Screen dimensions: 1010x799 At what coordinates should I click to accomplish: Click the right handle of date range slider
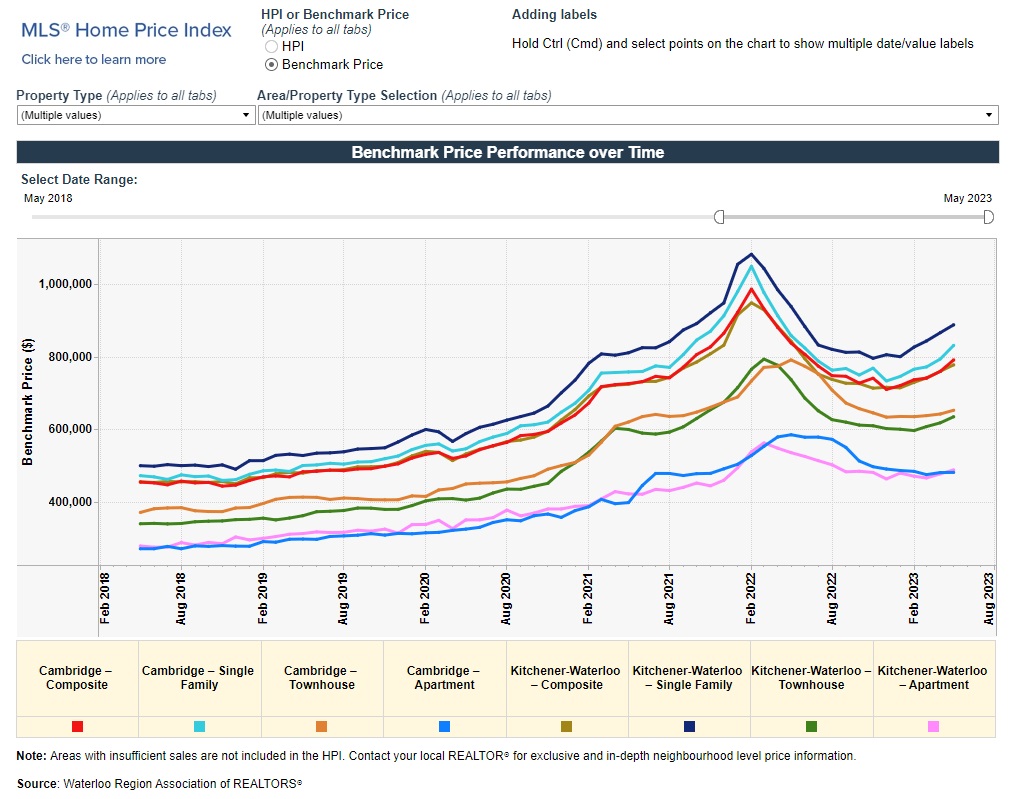pos(988,217)
